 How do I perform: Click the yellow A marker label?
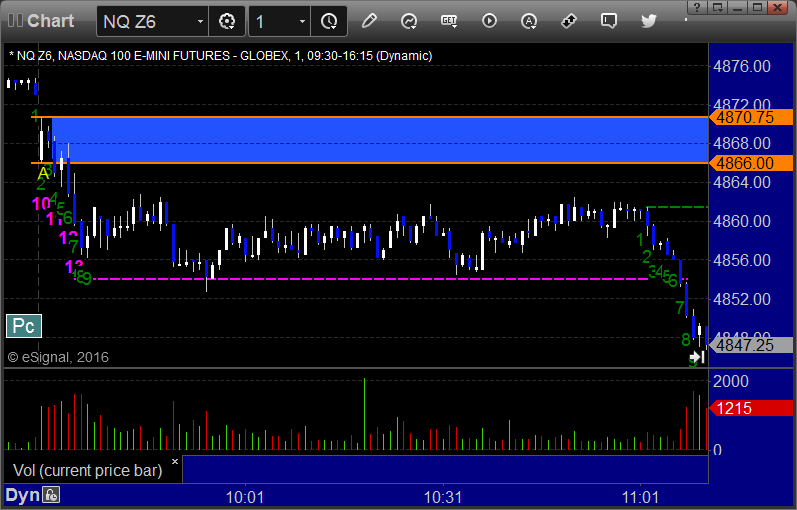click(43, 174)
